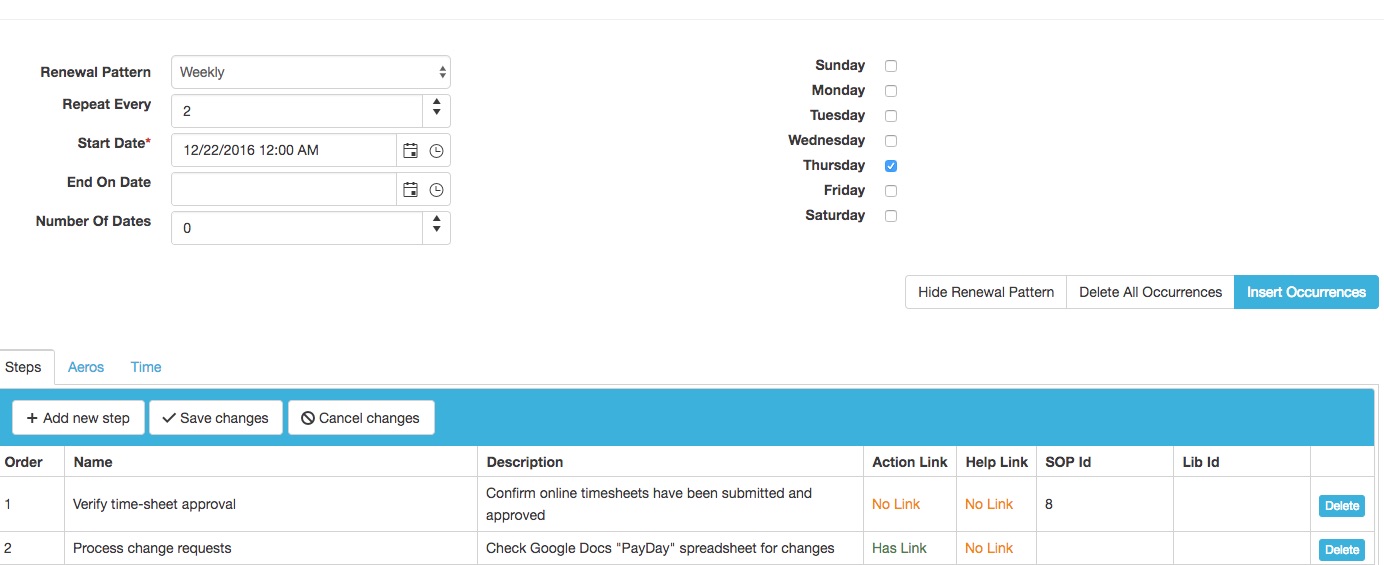The height and width of the screenshot is (565, 1384).
Task: Check the Tuesday checkbox
Action: (x=891, y=116)
